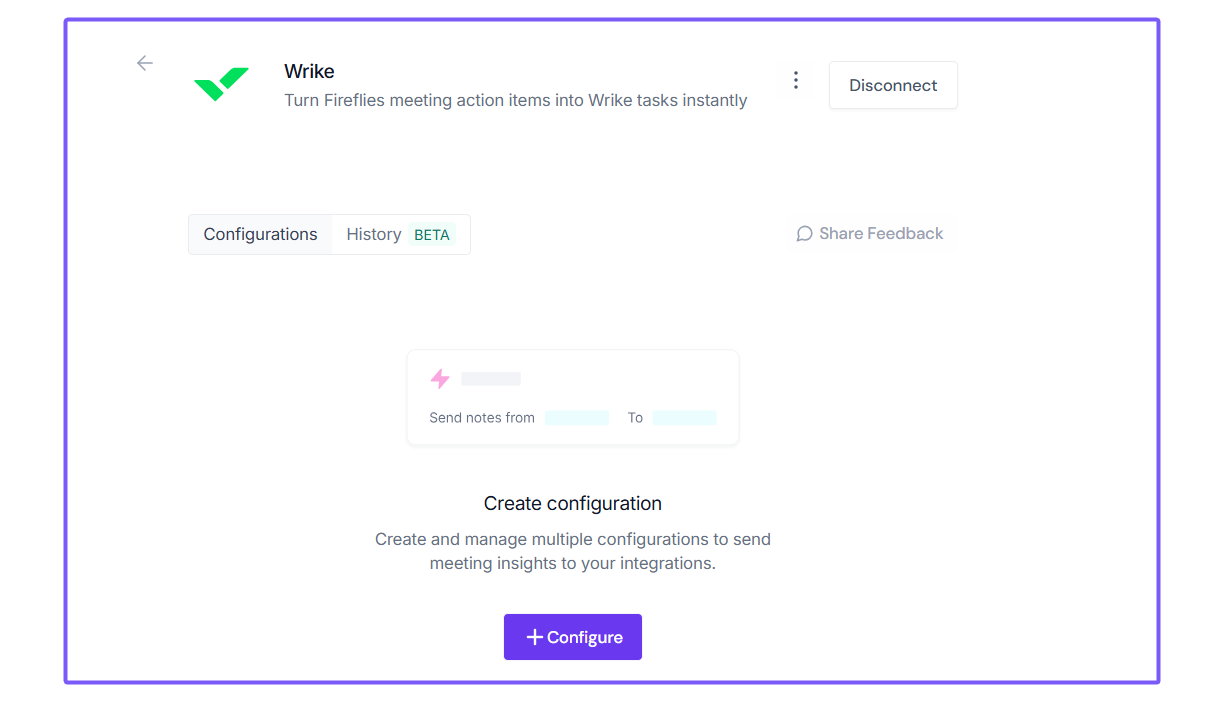Switch to the Configurations tab
The height and width of the screenshot is (709, 1218).
point(260,234)
